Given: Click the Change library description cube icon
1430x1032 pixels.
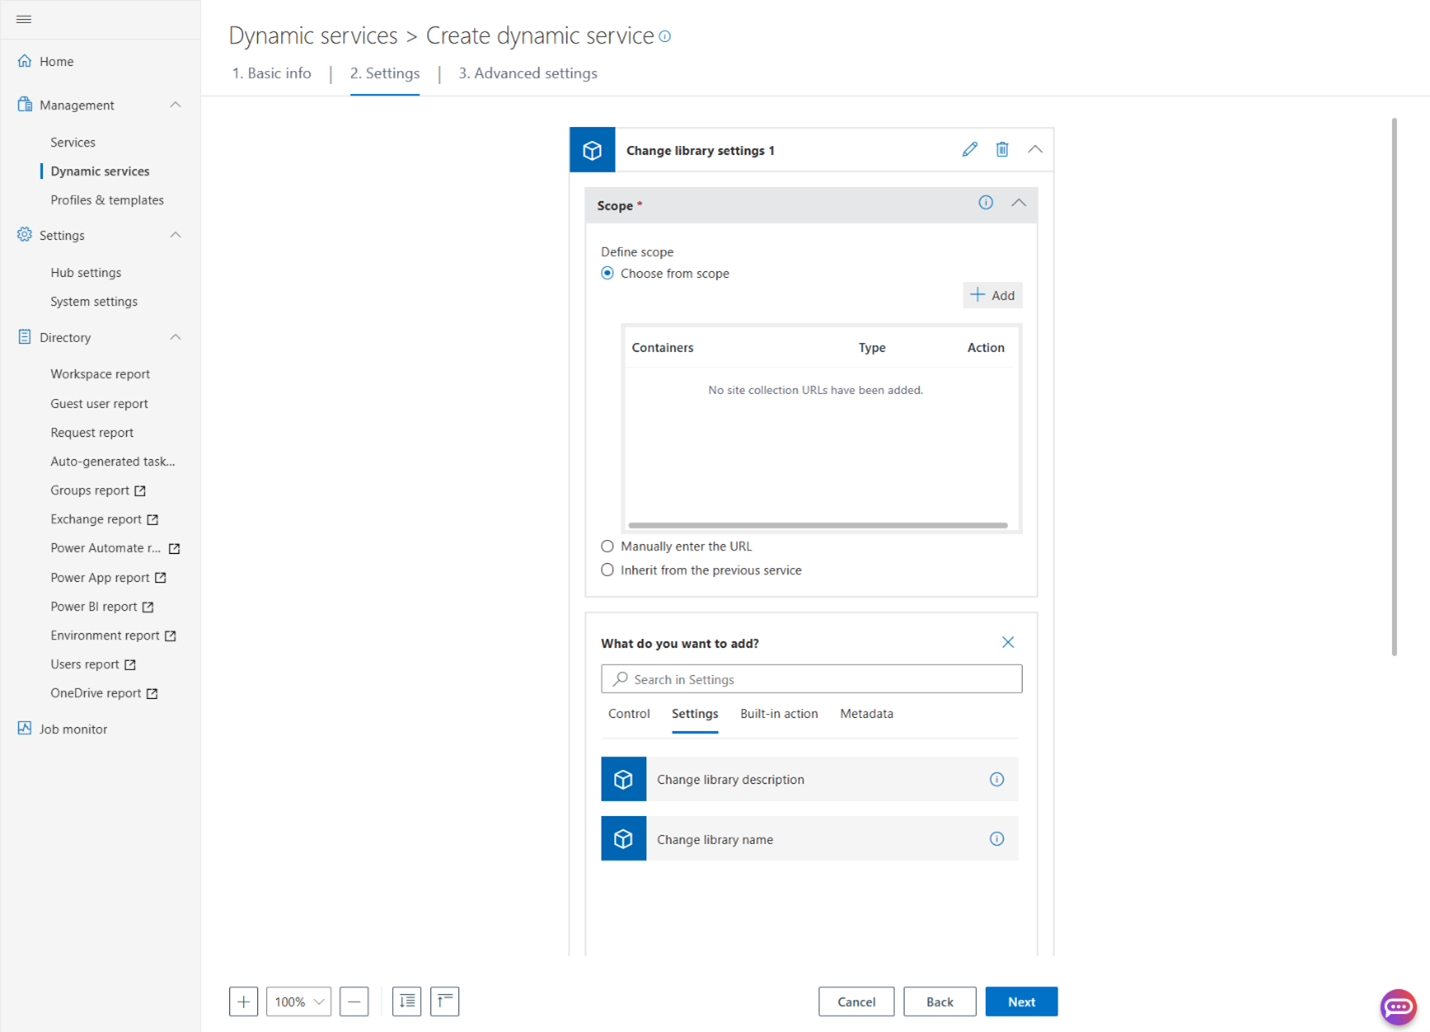Looking at the screenshot, I should click(623, 779).
